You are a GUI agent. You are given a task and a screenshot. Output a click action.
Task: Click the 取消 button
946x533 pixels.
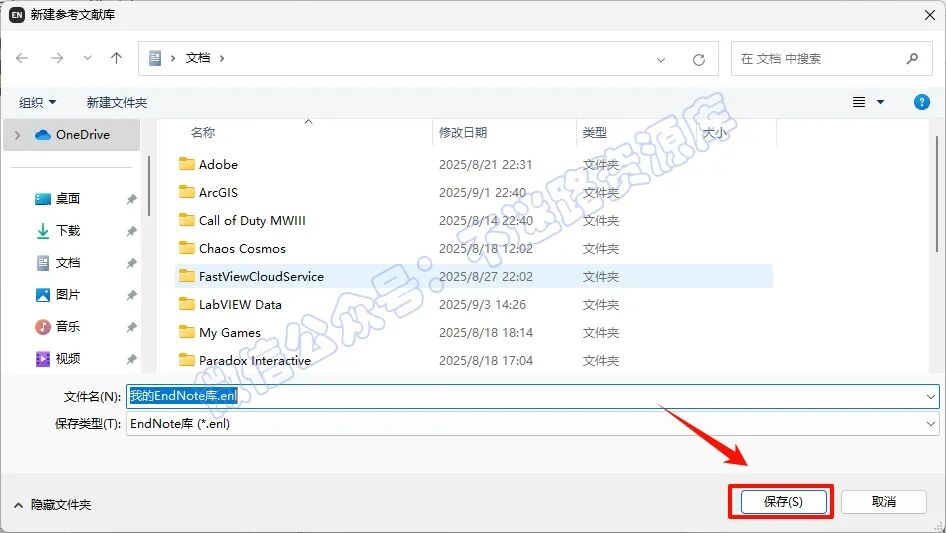884,502
